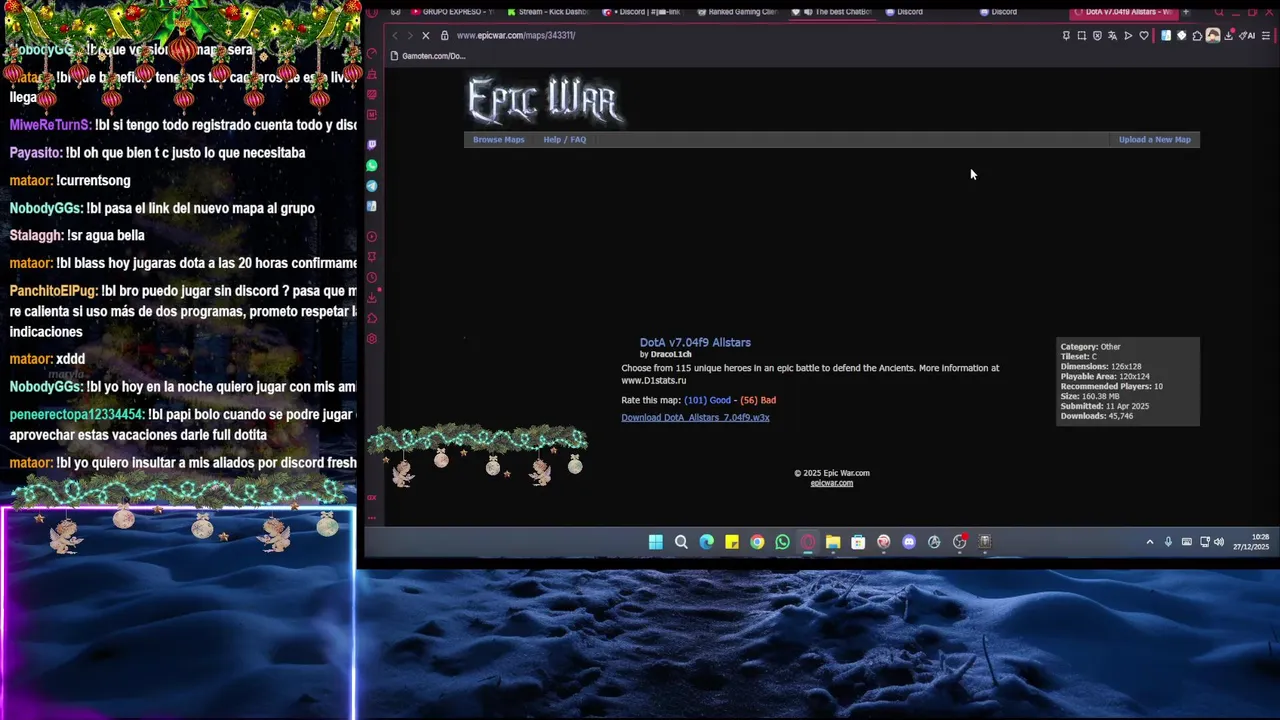Screen dimensions: 1280x720
Task: Rate this map as Bad
Action: click(x=758, y=400)
